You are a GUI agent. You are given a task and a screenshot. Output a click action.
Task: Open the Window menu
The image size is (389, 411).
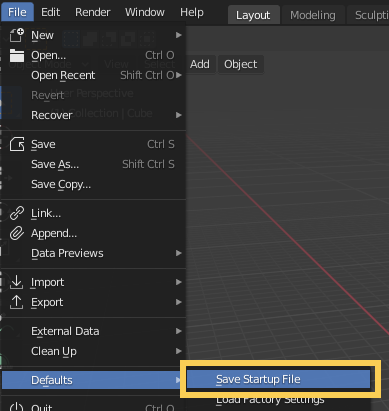(x=145, y=12)
